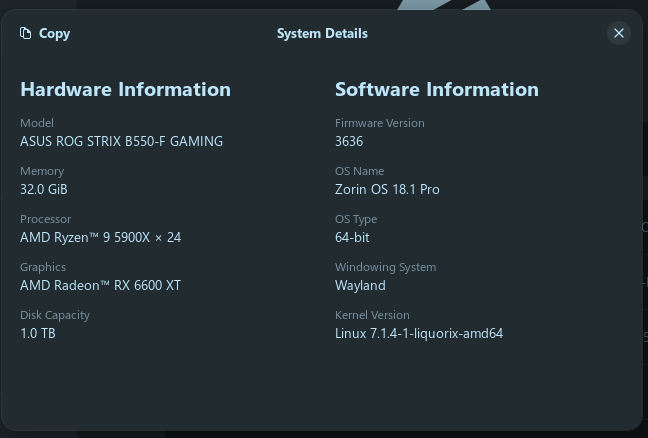This screenshot has width=648, height=438.
Task: Close the System Details dialog
Action: tap(619, 33)
